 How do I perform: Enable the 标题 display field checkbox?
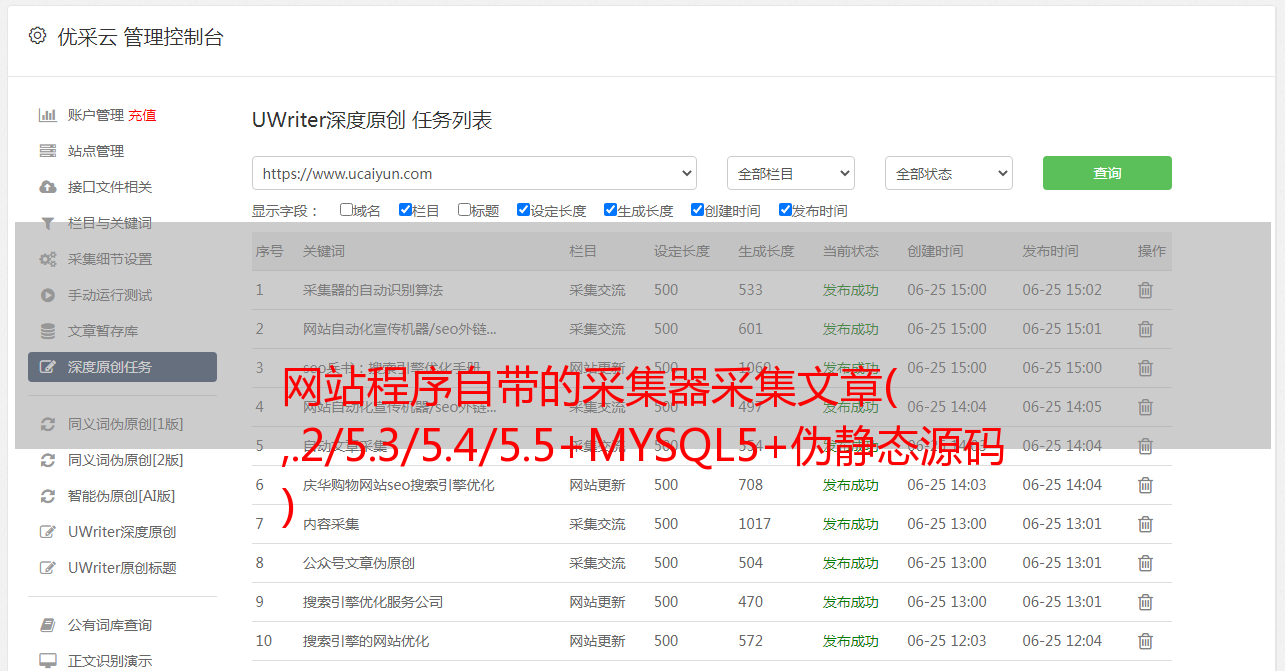[x=464, y=210]
